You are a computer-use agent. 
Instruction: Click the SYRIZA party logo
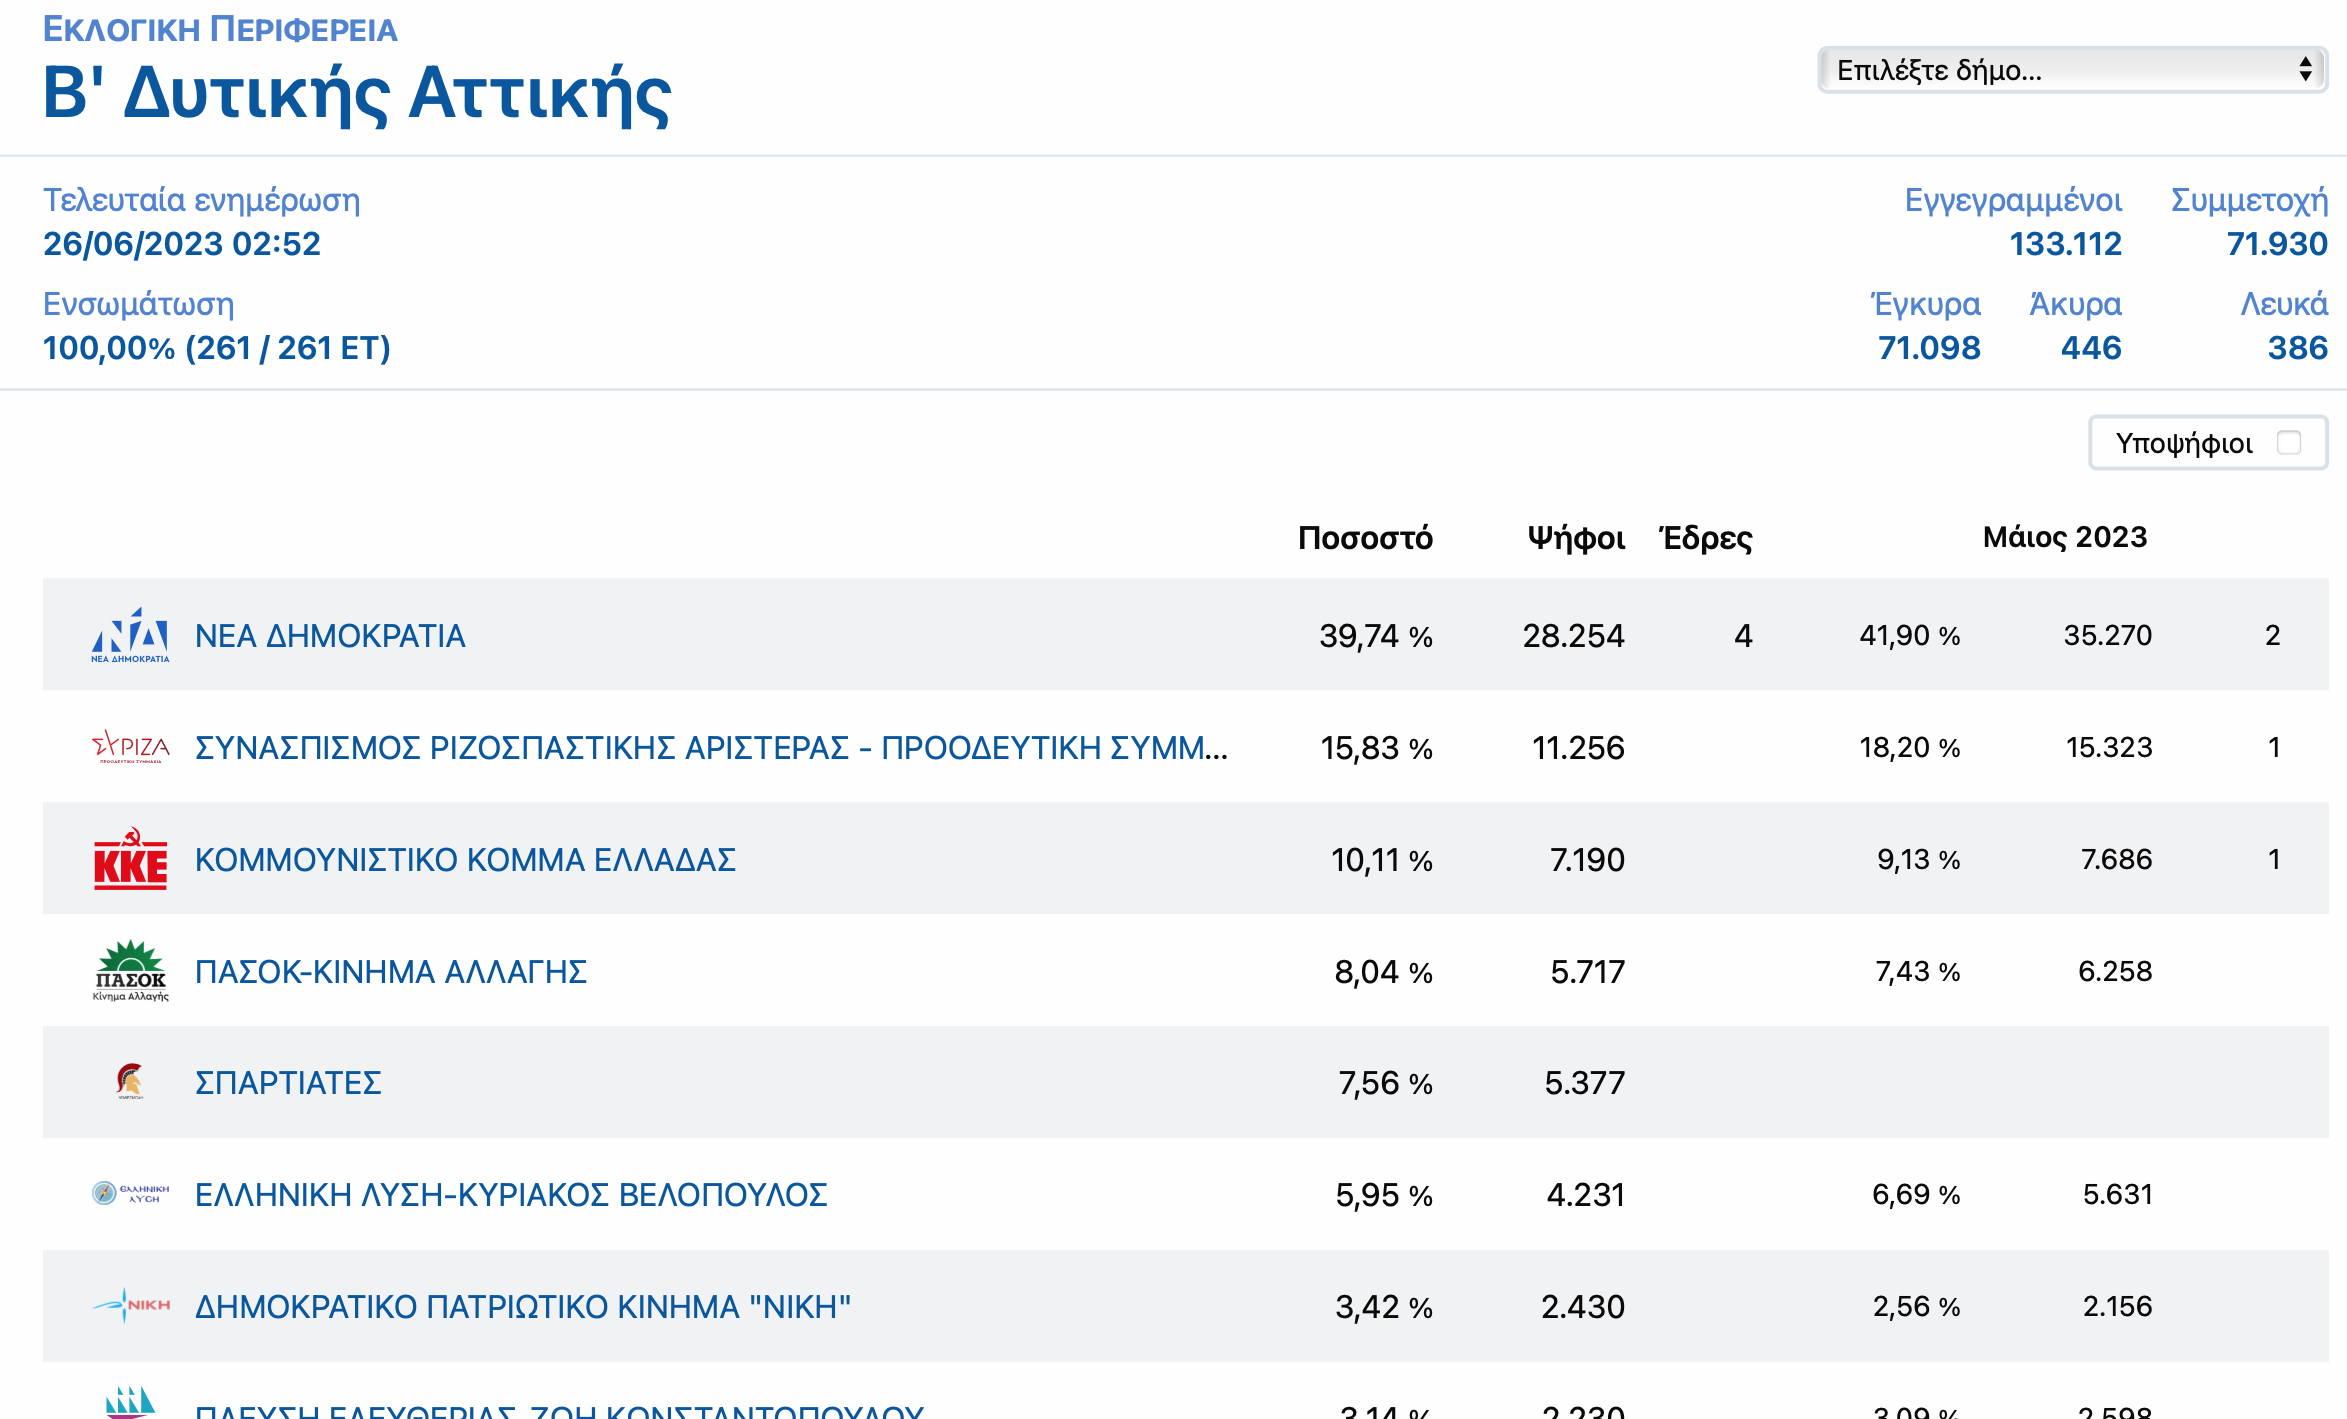tap(130, 747)
